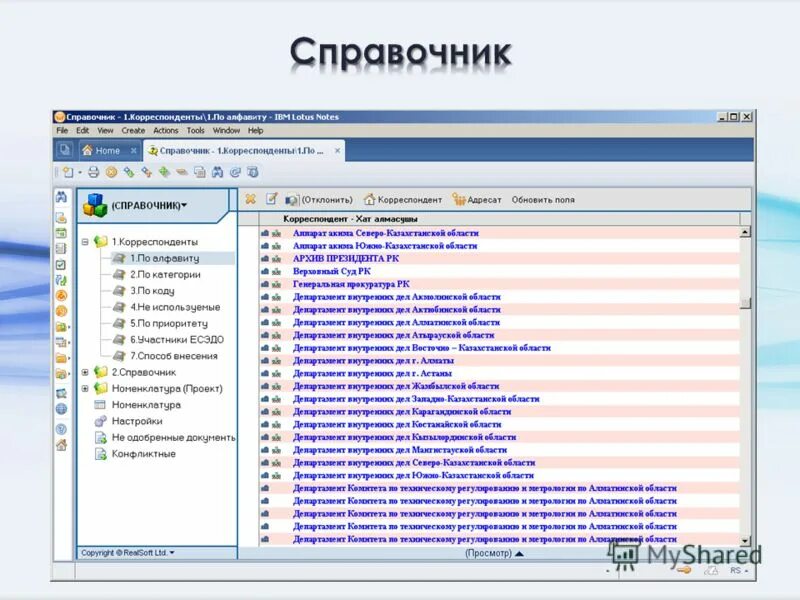Click the edit document icon on the toolbar
800x600 pixels.
point(271,198)
